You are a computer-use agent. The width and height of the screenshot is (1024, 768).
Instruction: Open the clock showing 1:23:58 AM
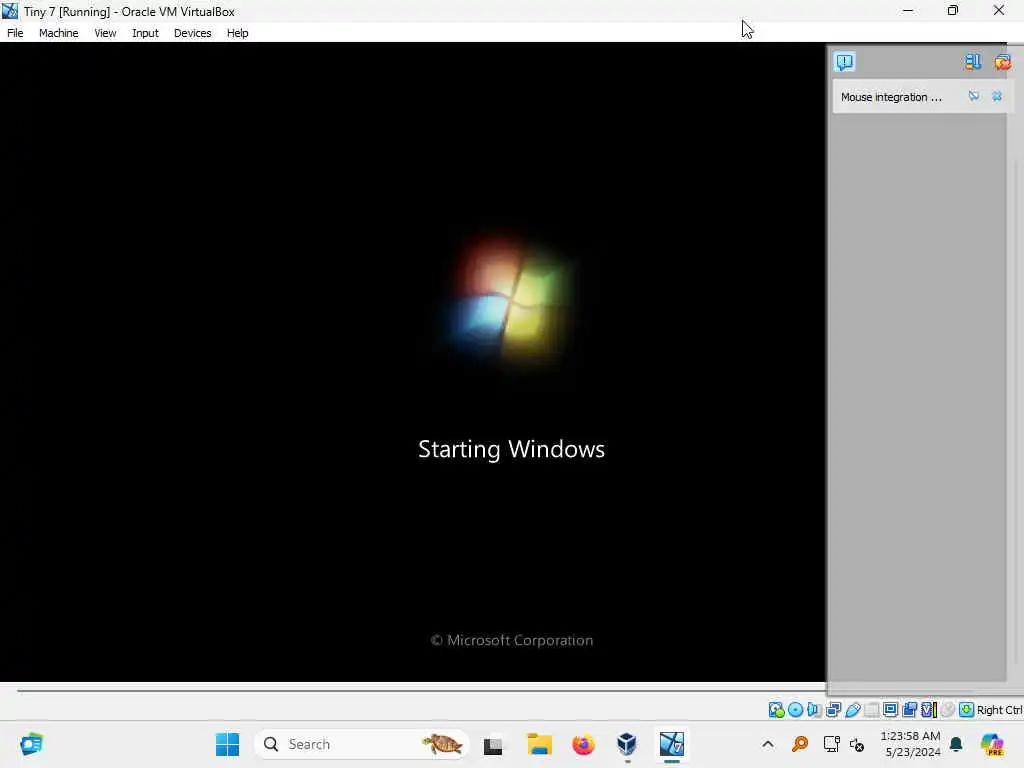(912, 744)
